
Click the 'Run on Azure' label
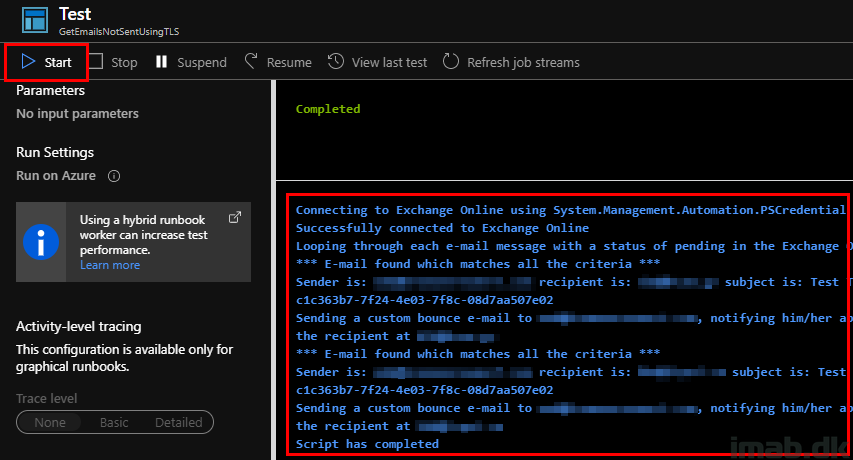(56, 176)
